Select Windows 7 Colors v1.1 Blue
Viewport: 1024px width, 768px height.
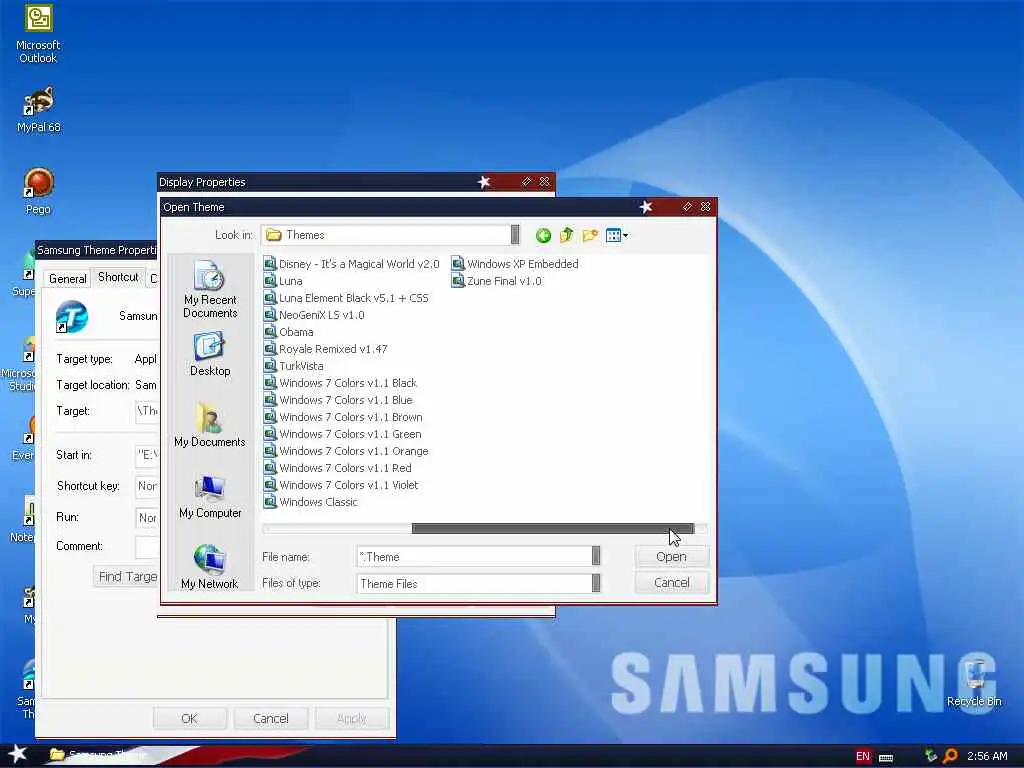pyautogui.click(x=338, y=400)
